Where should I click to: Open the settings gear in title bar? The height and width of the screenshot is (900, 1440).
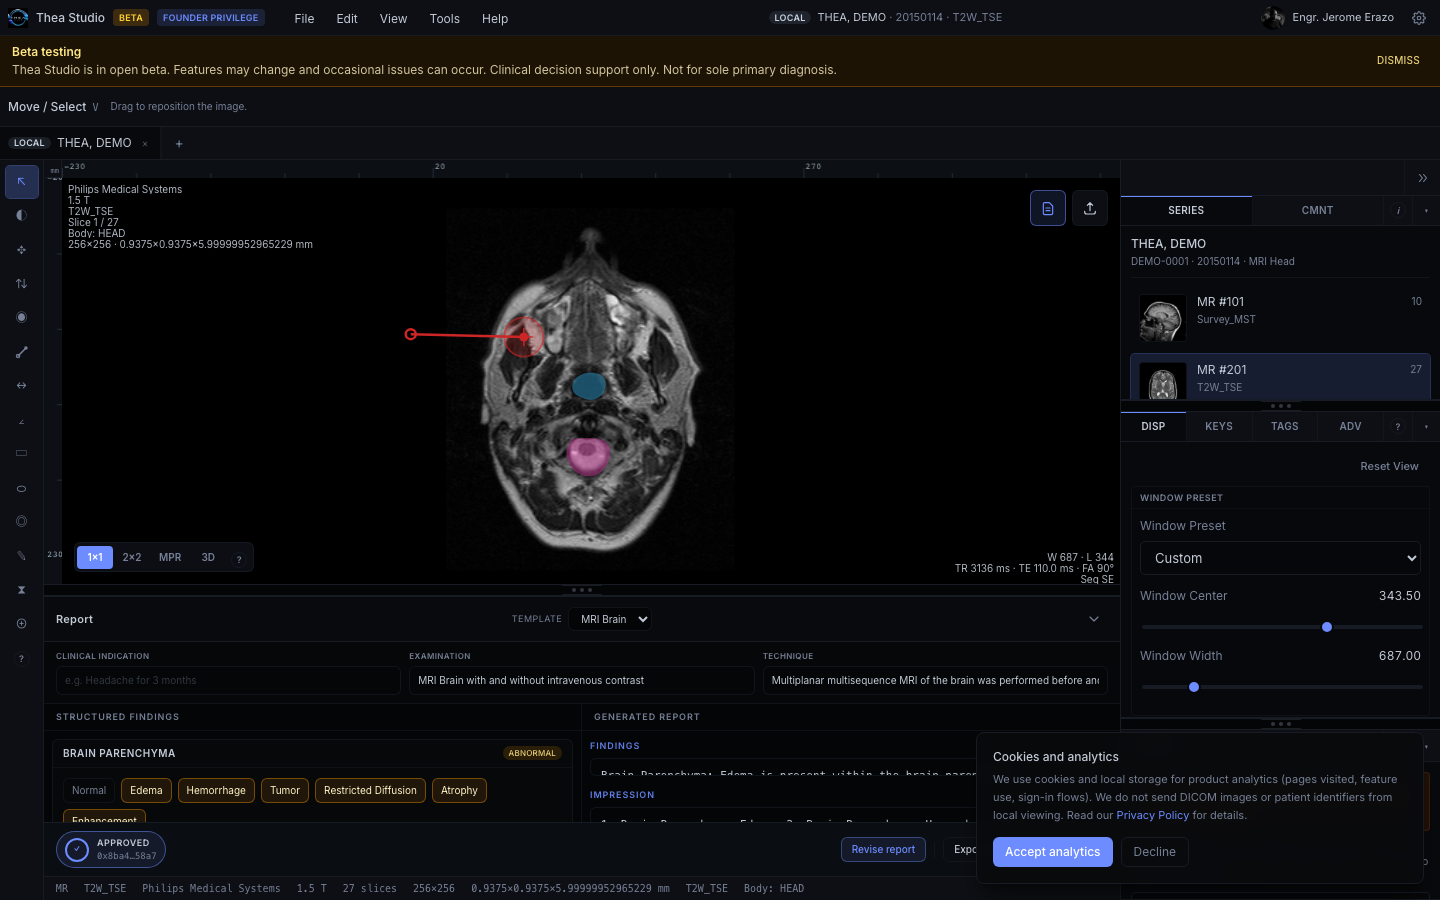(x=1419, y=18)
